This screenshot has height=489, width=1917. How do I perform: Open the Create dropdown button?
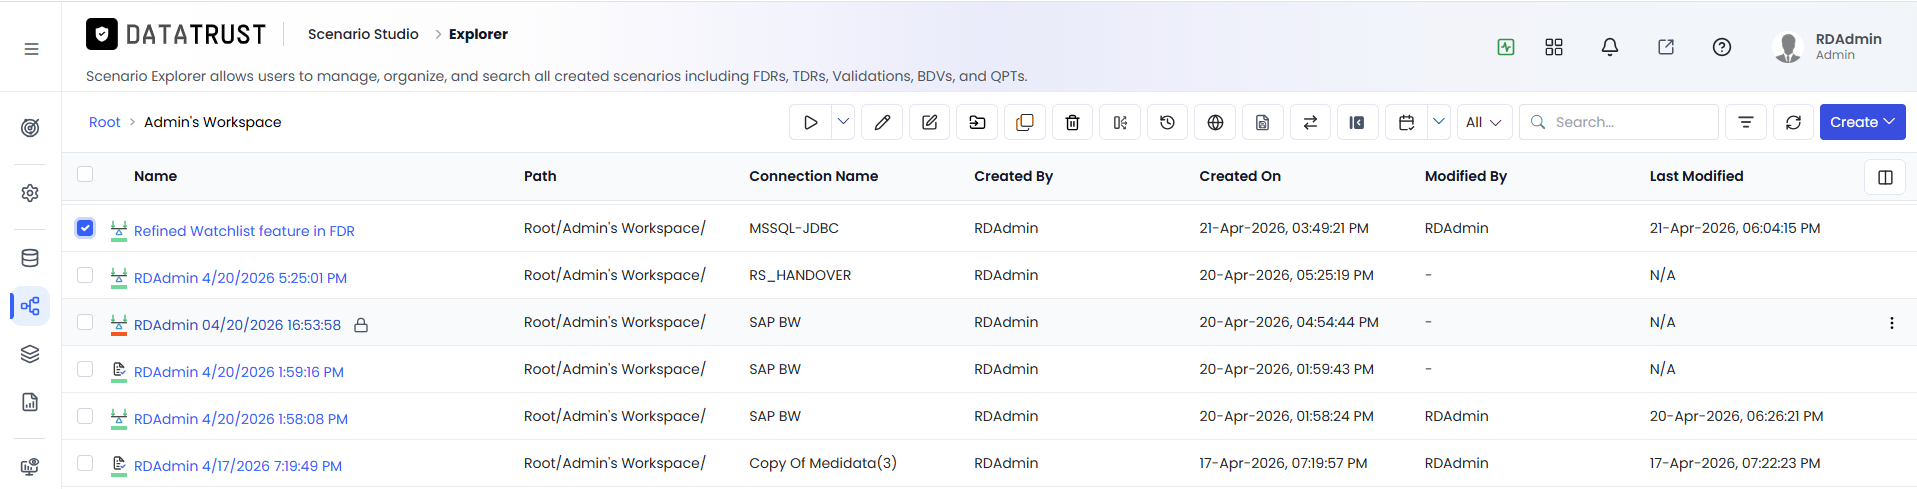coord(1862,122)
